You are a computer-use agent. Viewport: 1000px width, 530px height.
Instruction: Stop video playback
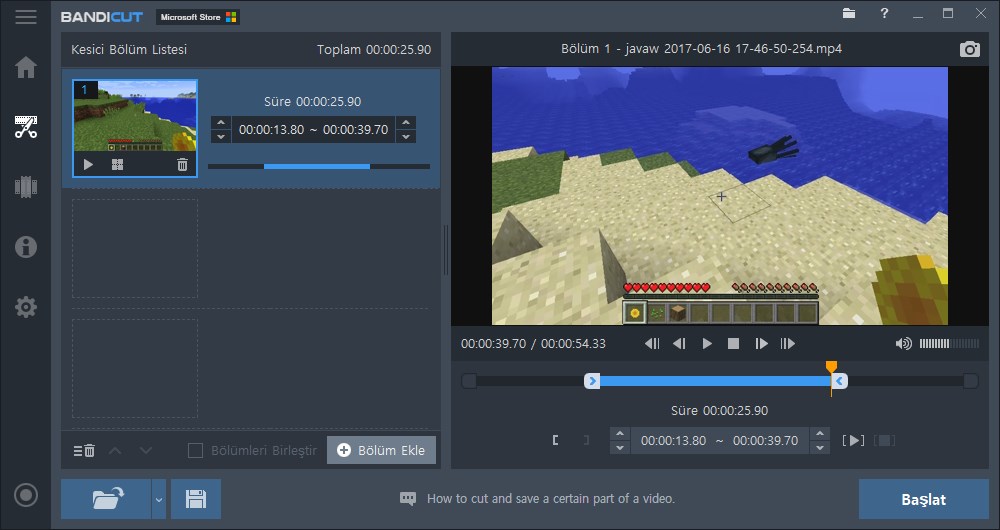pos(733,344)
